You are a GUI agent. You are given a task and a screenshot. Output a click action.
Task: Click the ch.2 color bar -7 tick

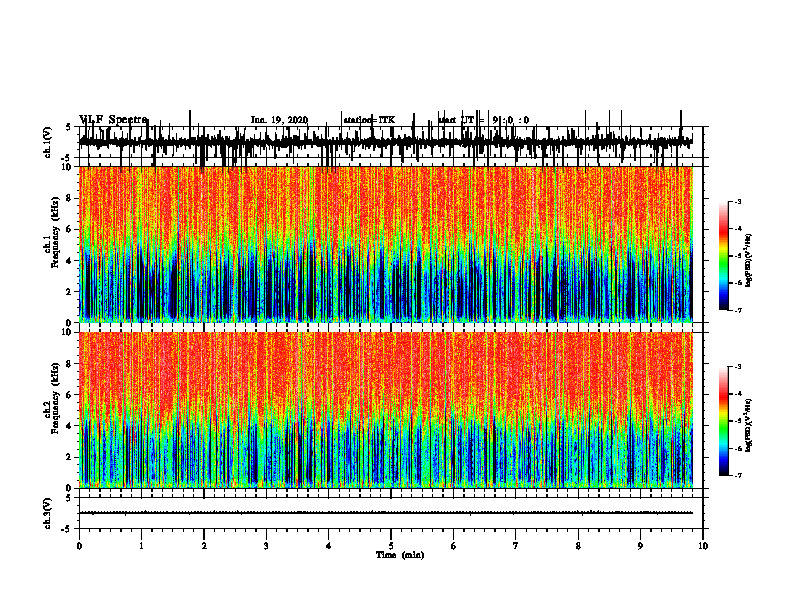[x=738, y=475]
